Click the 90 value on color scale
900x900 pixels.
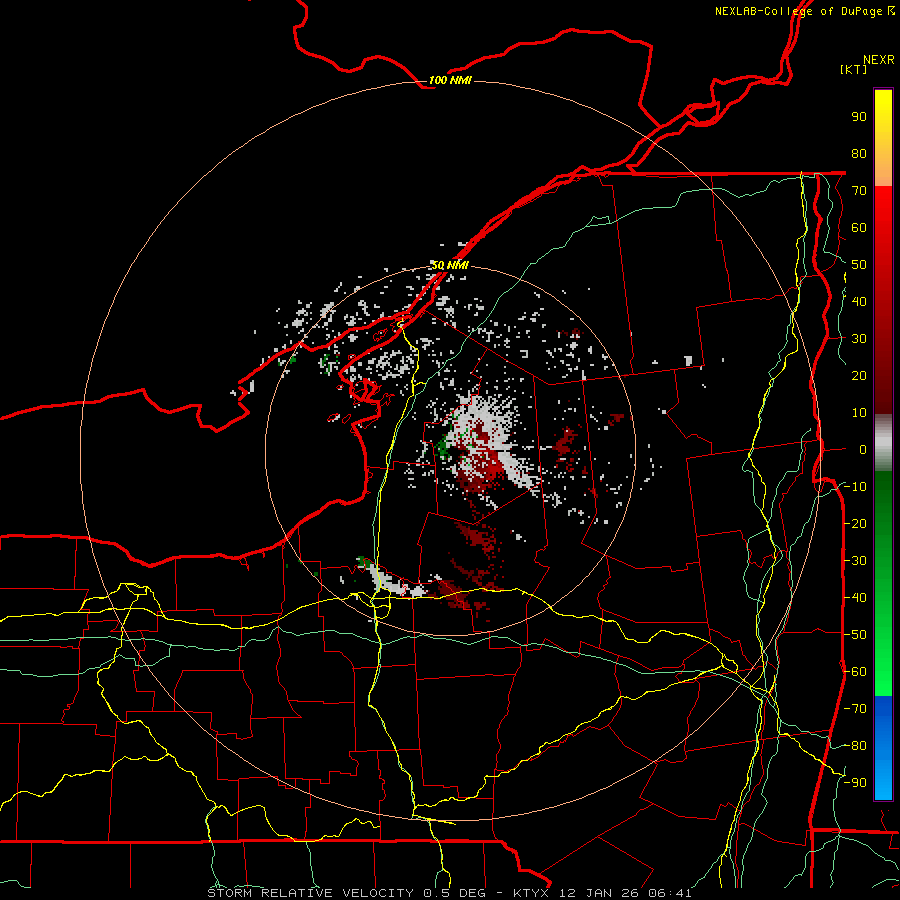[x=859, y=117]
